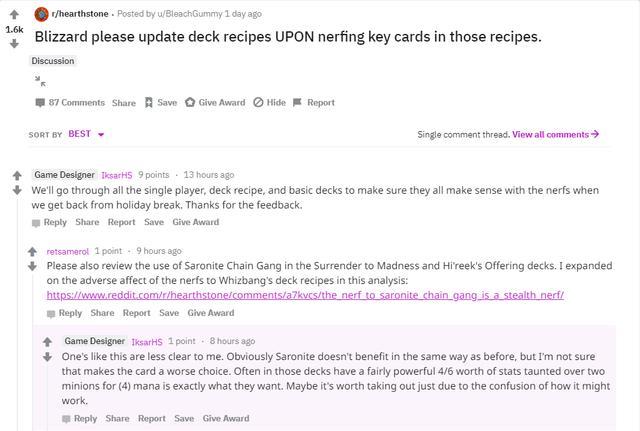This screenshot has width=640, height=431.
Task: Downvote the main post
Action: [x=14, y=43]
